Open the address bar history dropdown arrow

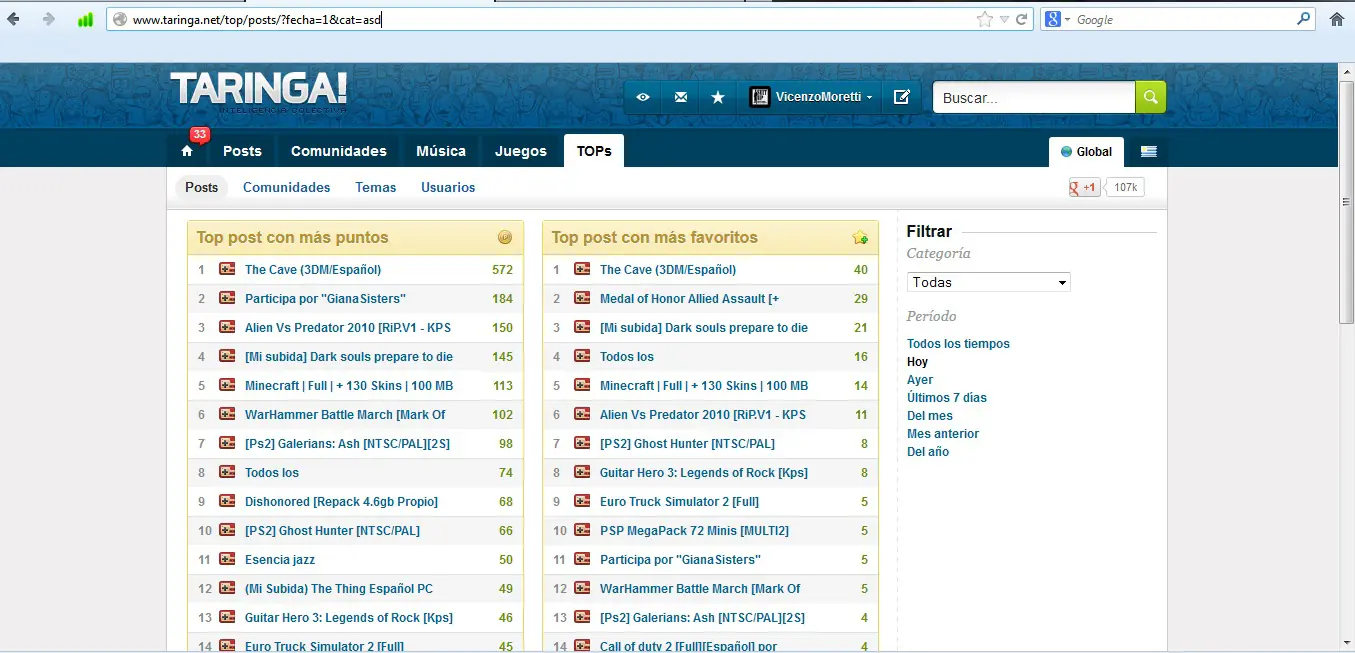point(1004,19)
